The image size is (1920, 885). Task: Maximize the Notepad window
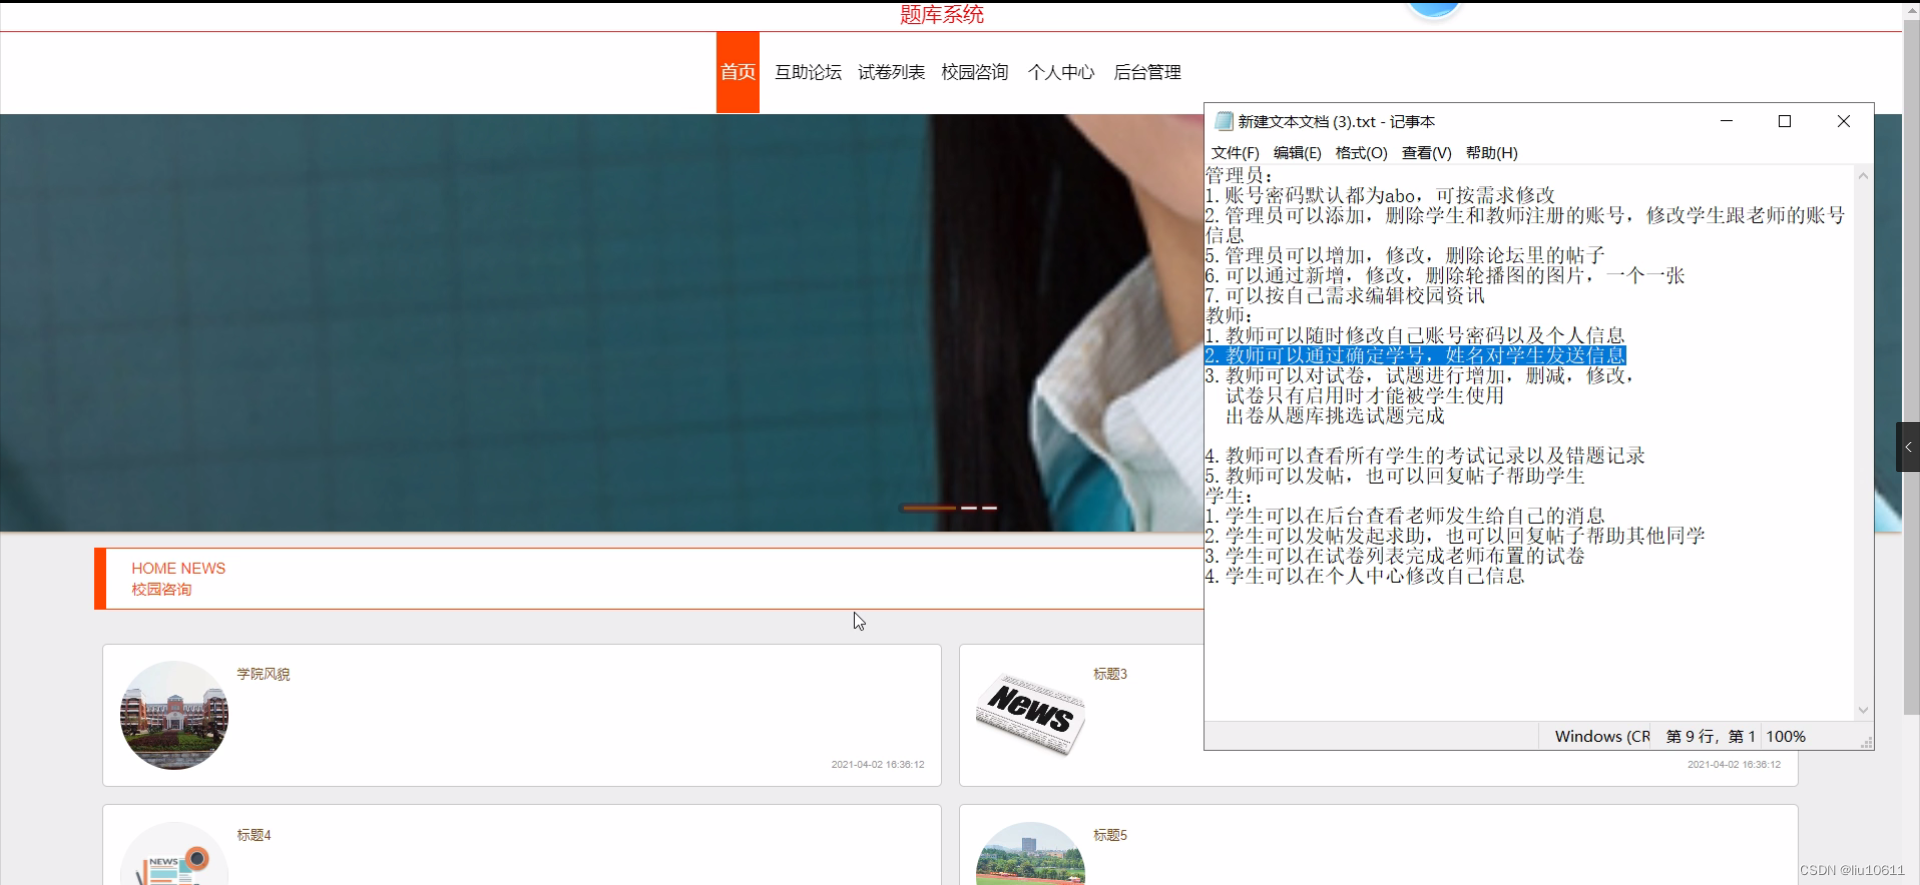pyautogui.click(x=1784, y=121)
